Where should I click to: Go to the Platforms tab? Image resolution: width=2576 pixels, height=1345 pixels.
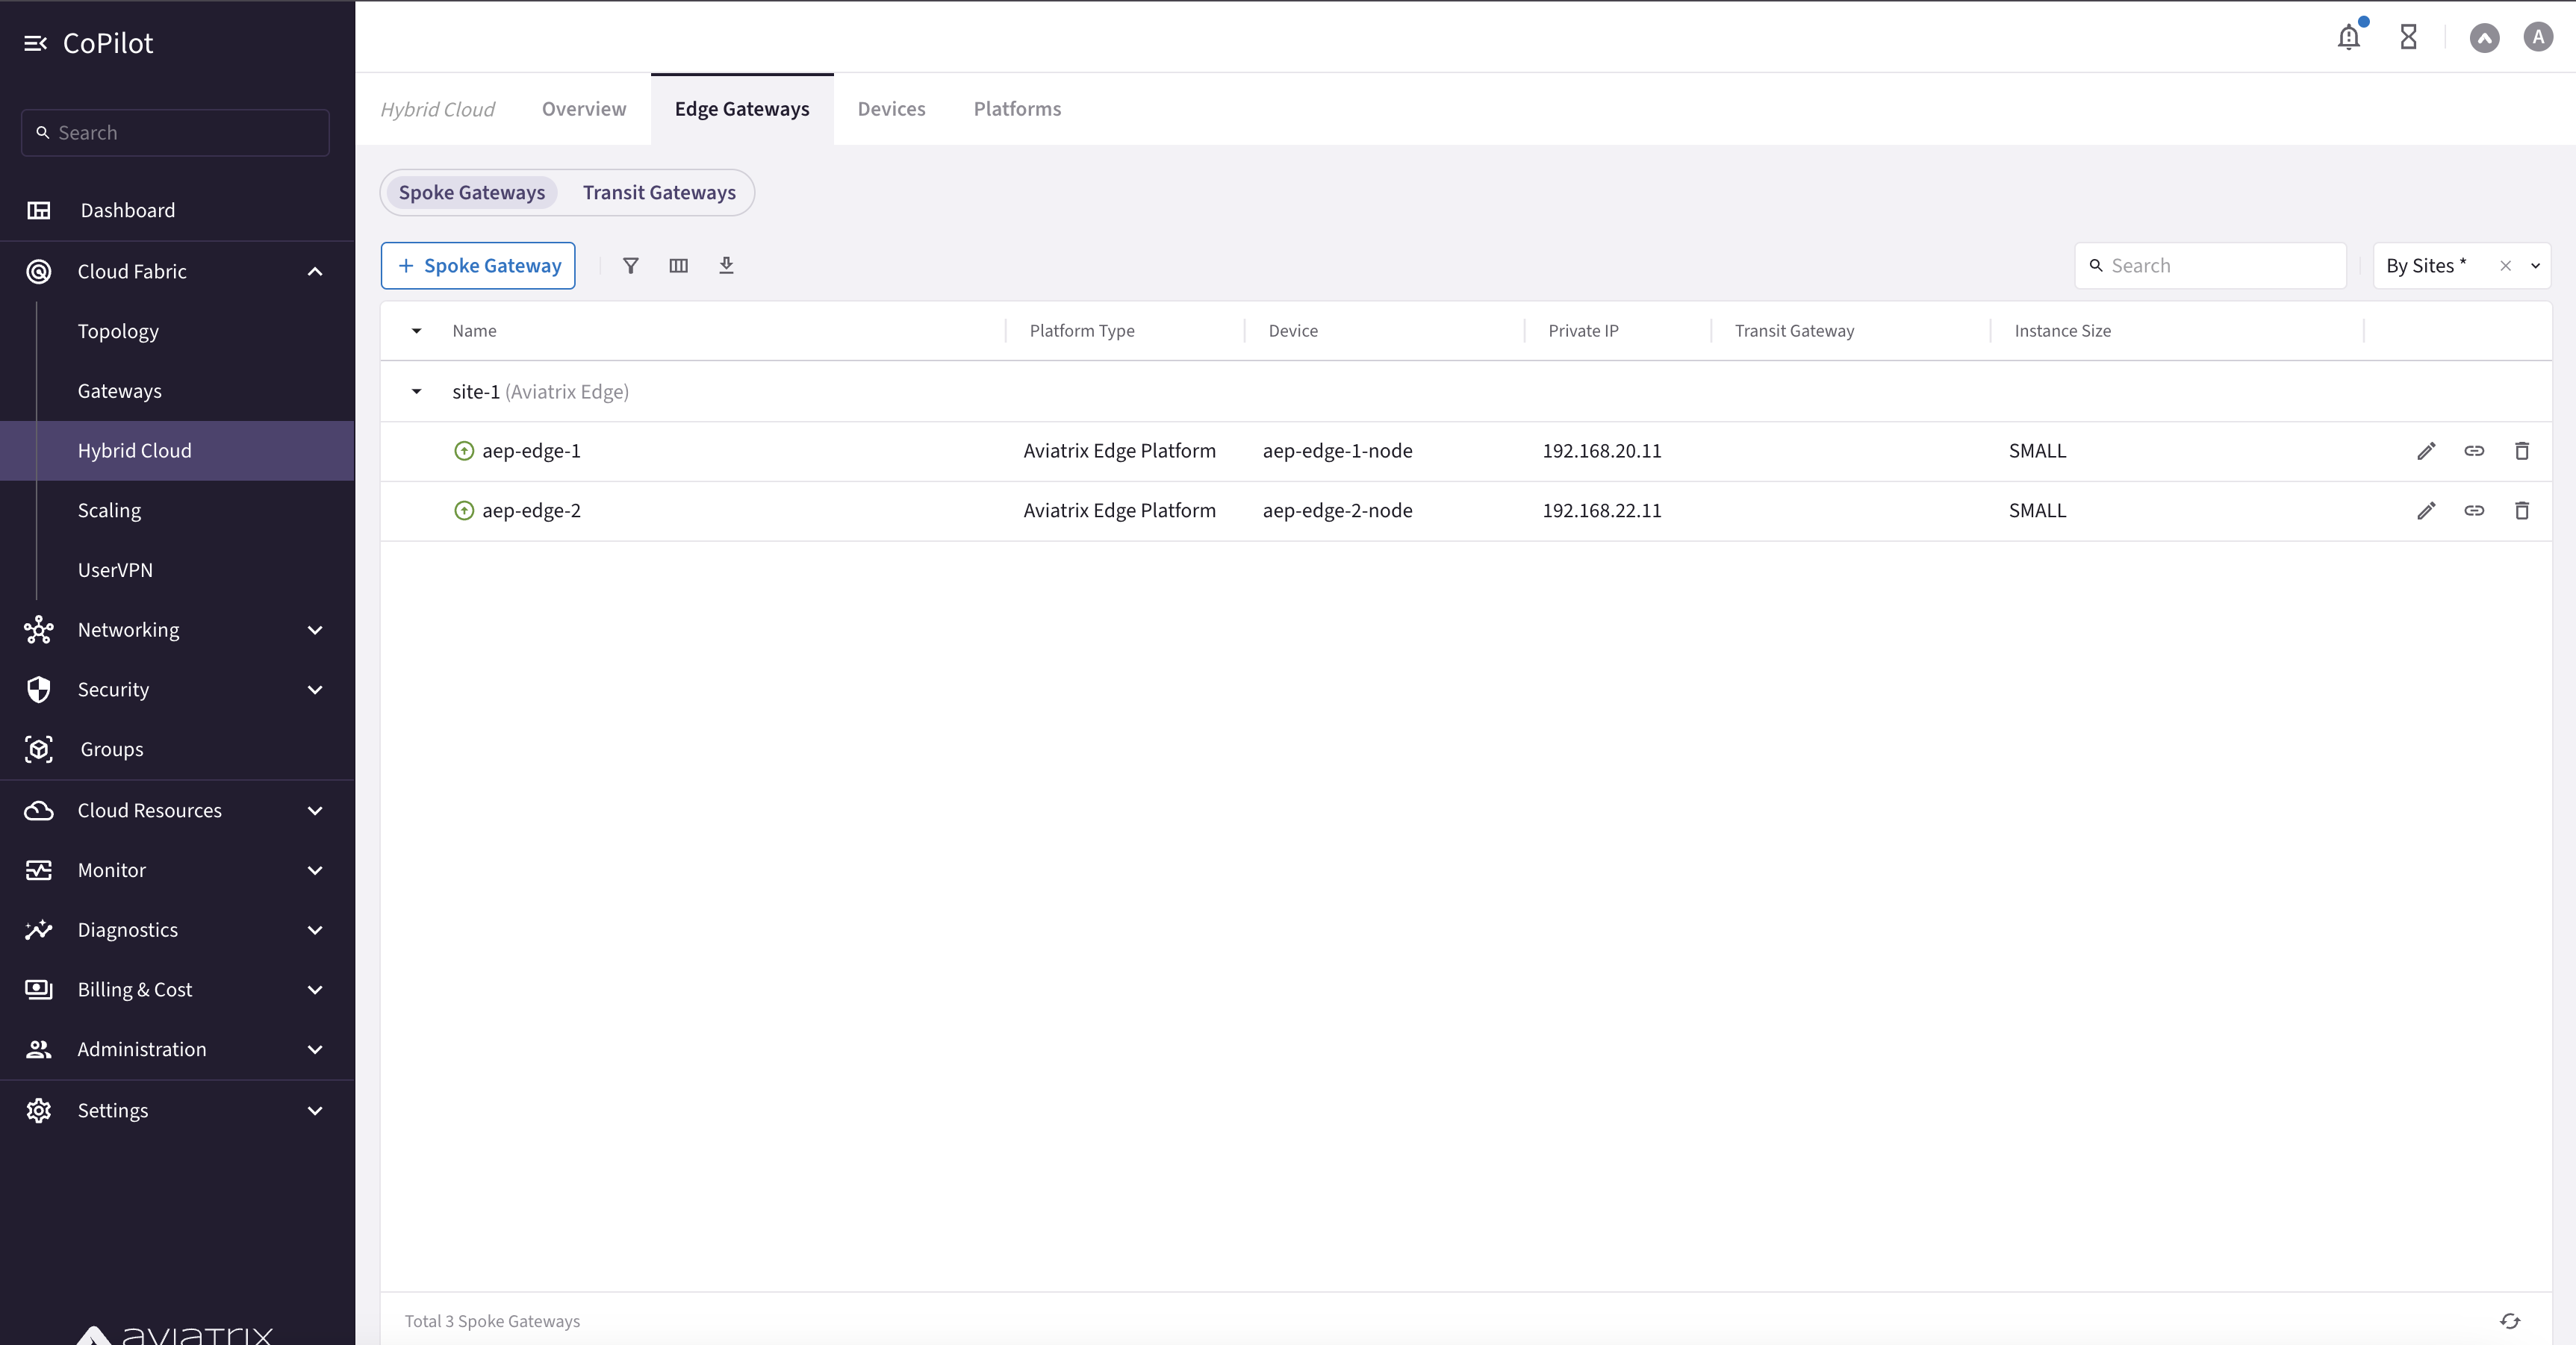coord(1017,109)
